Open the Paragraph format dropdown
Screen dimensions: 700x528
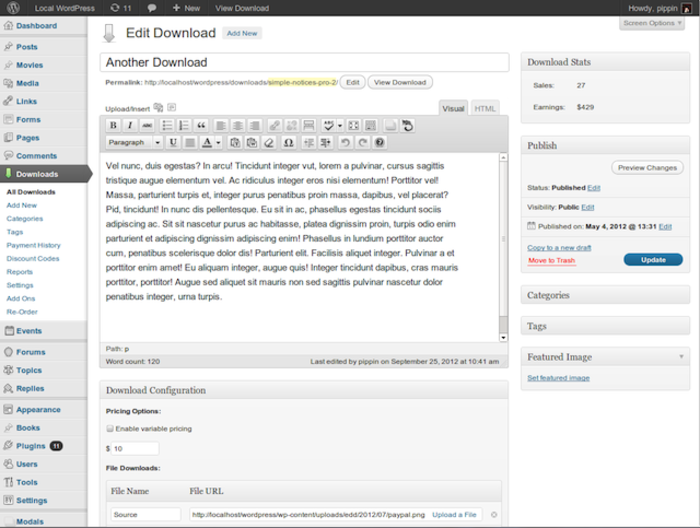coord(133,143)
